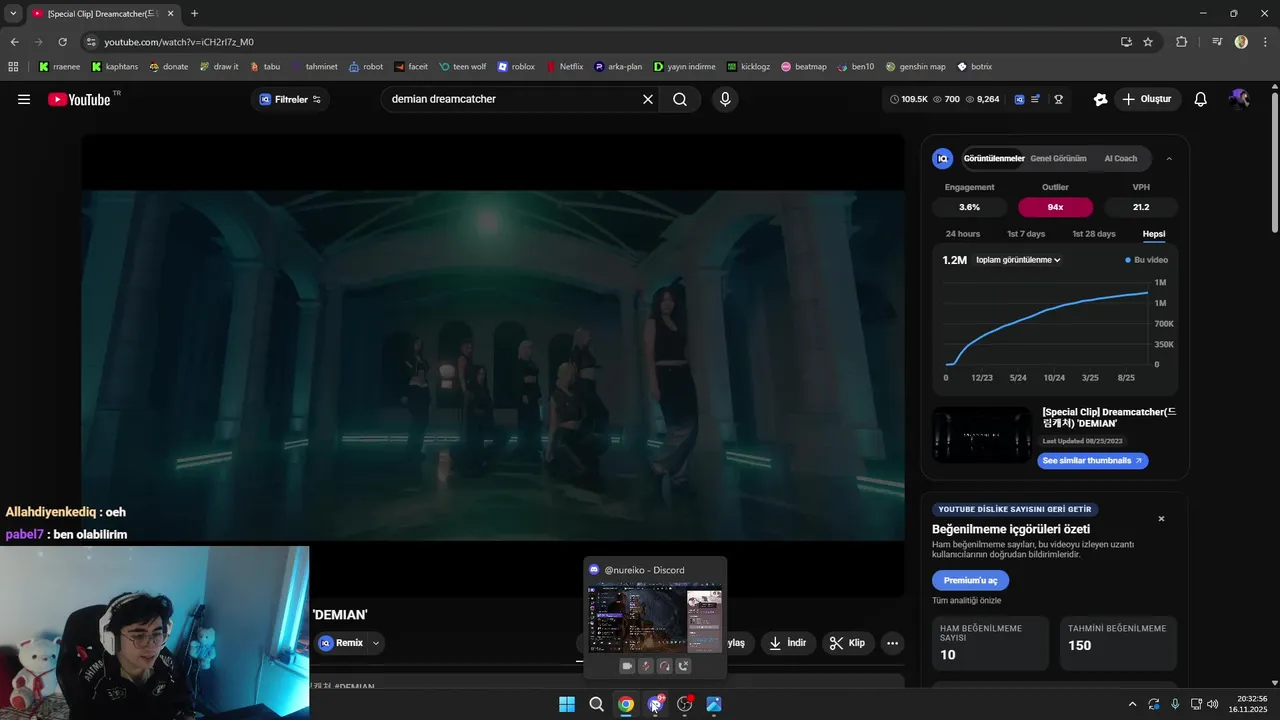Select the 1st 28 days tab

coord(1094,234)
